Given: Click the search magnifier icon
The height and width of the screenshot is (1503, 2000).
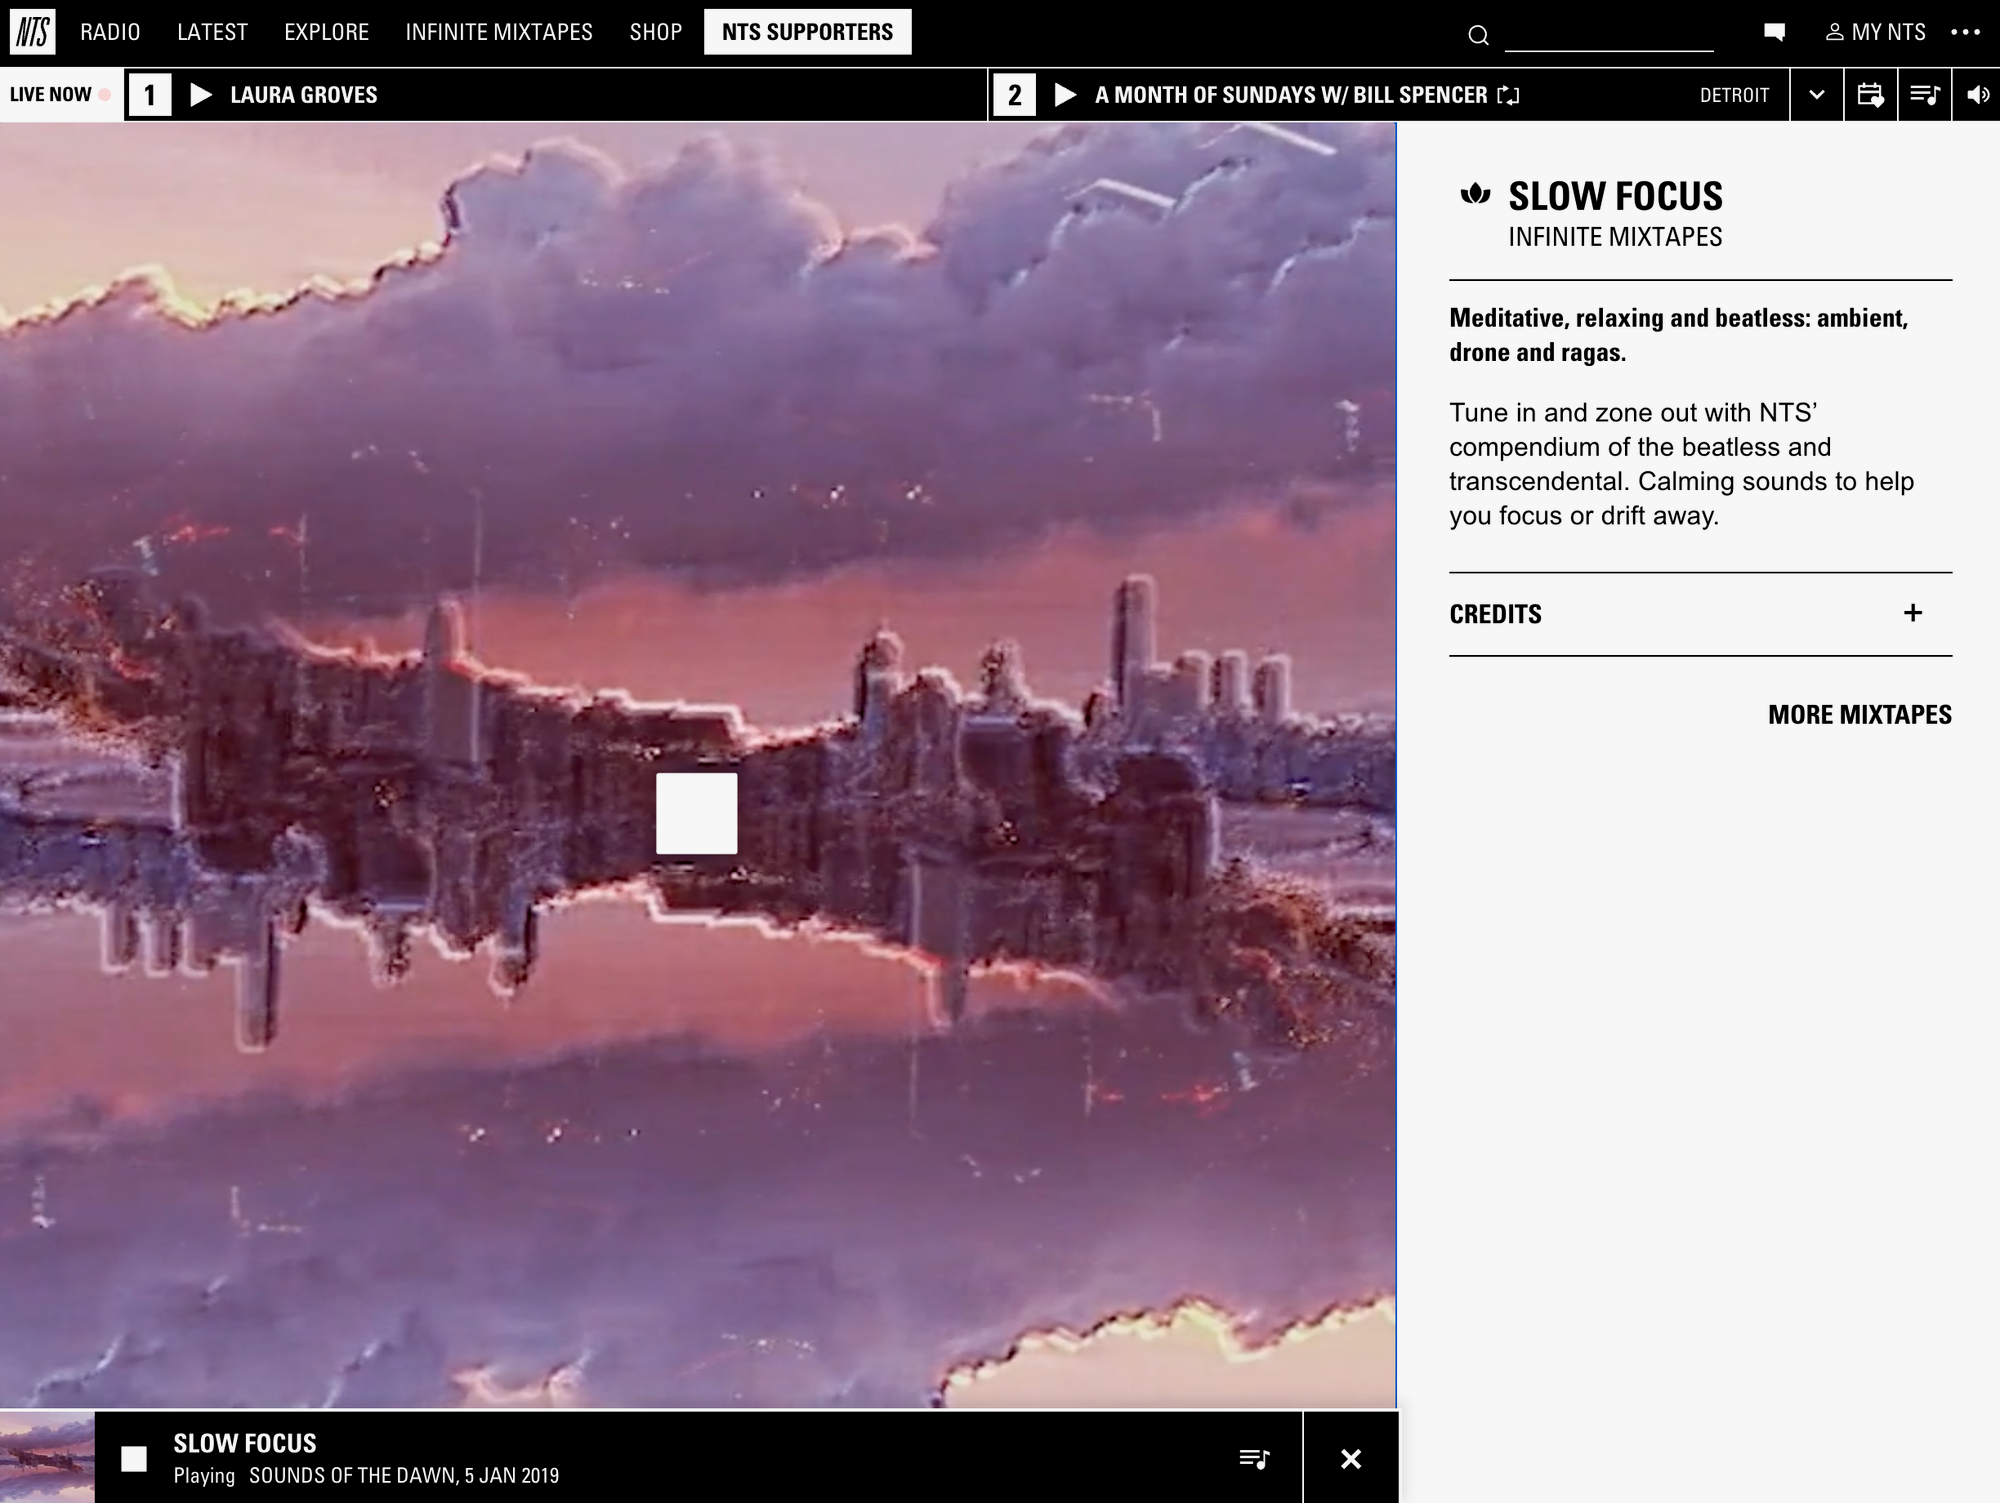Looking at the screenshot, I should coord(1478,36).
